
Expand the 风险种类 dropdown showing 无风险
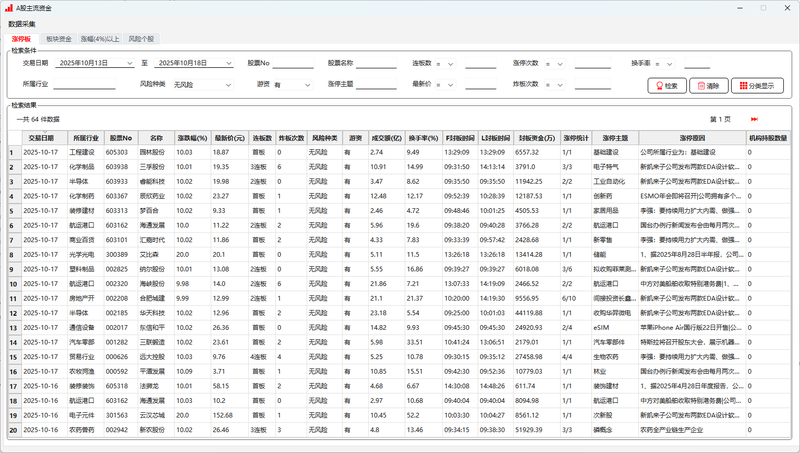click(229, 85)
